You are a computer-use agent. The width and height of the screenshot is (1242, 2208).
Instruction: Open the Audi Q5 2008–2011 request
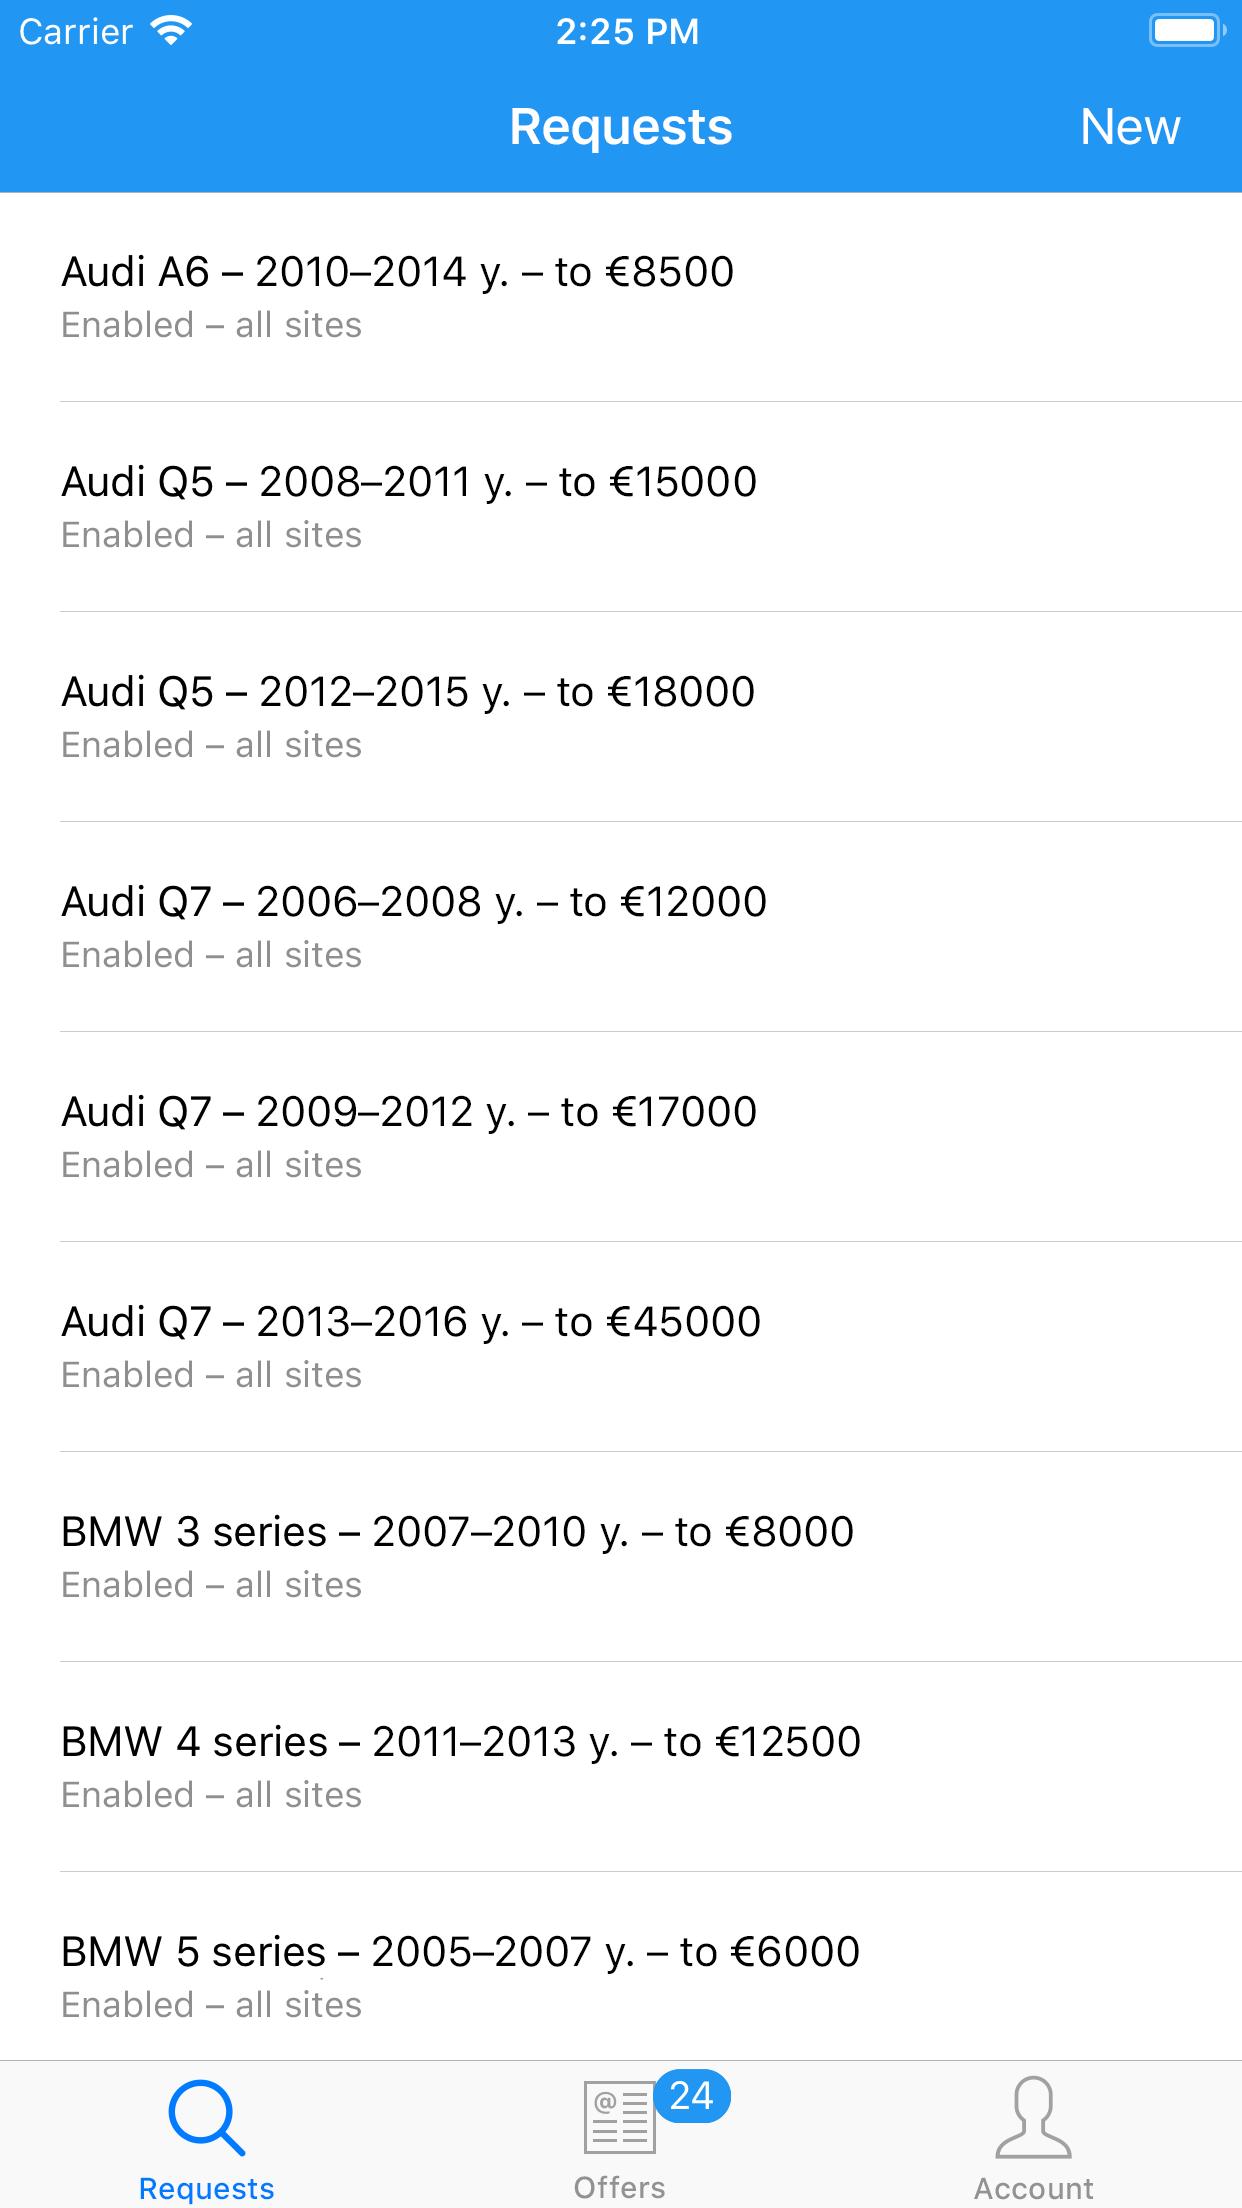coord(621,507)
